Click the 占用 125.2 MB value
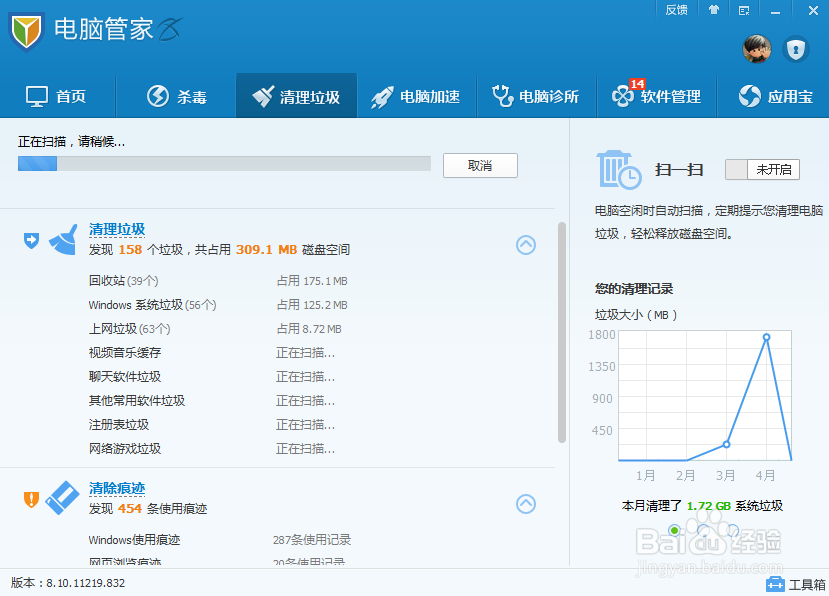 click(312, 305)
